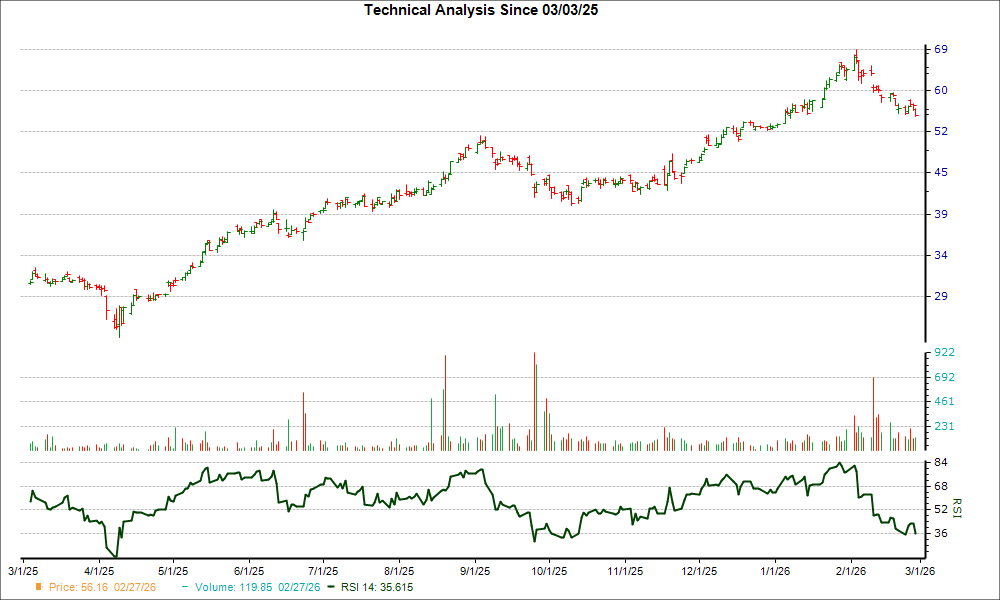Image resolution: width=1000 pixels, height=600 pixels.
Task: Expand the RSI axis label on the right
Action: point(958,507)
